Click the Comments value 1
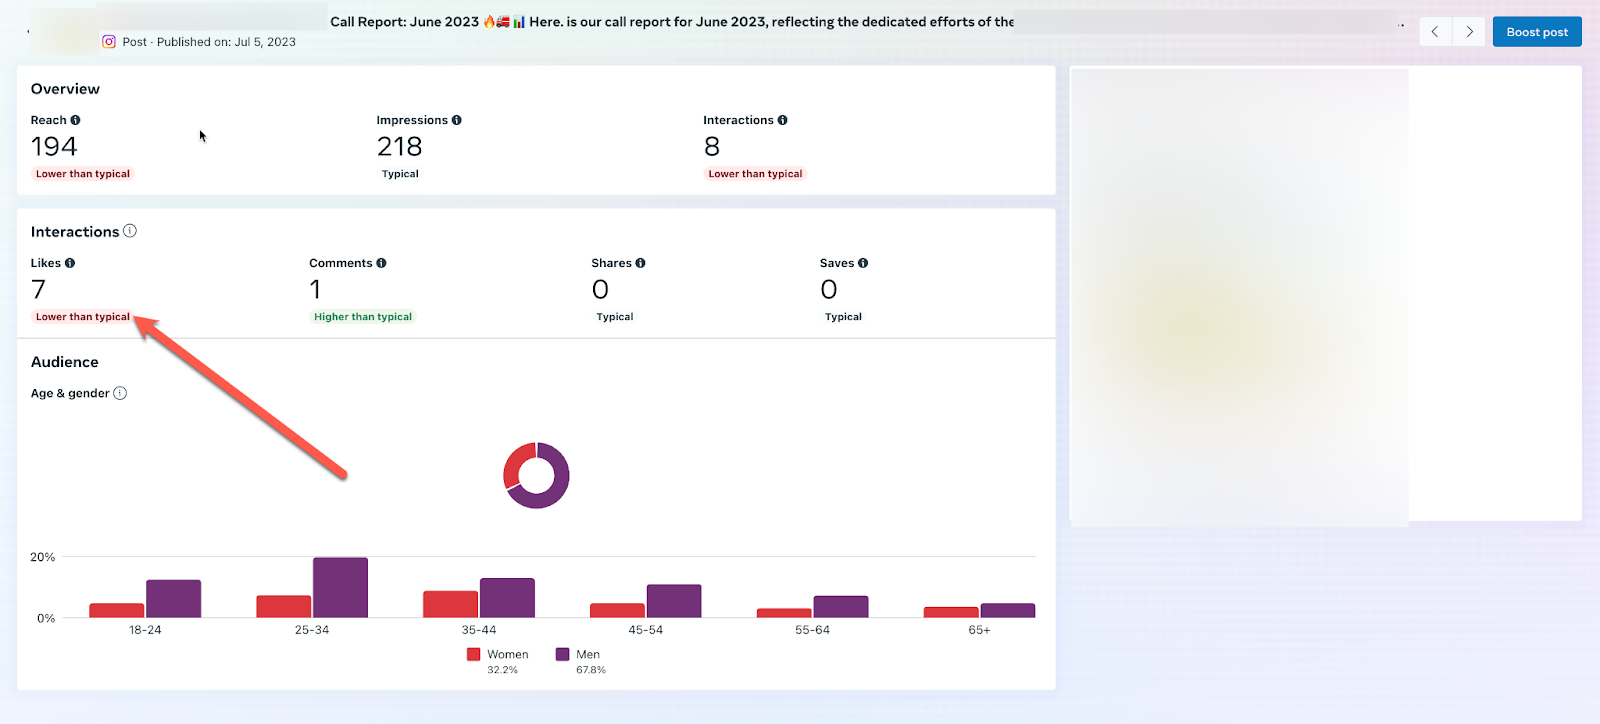 pyautogui.click(x=316, y=290)
